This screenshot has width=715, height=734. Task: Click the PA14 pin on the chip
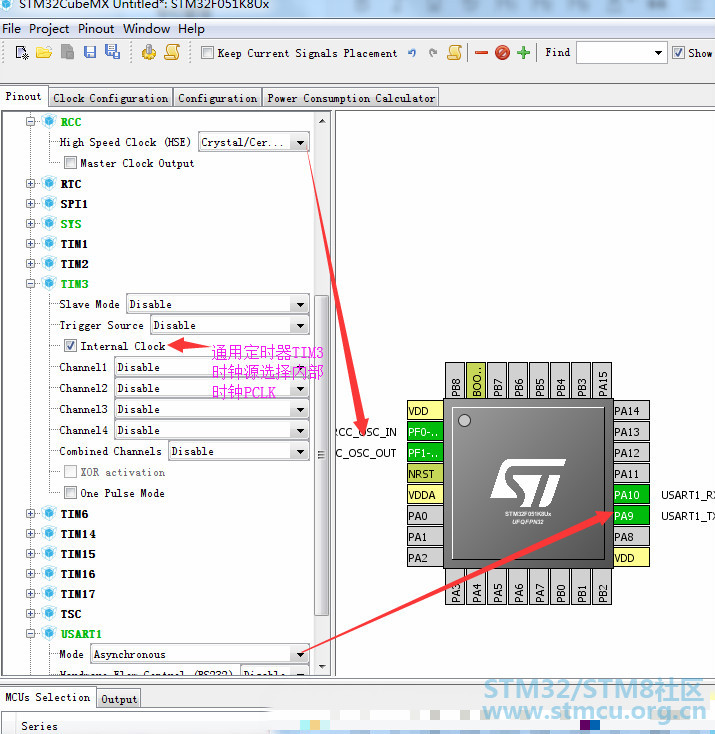click(631, 411)
